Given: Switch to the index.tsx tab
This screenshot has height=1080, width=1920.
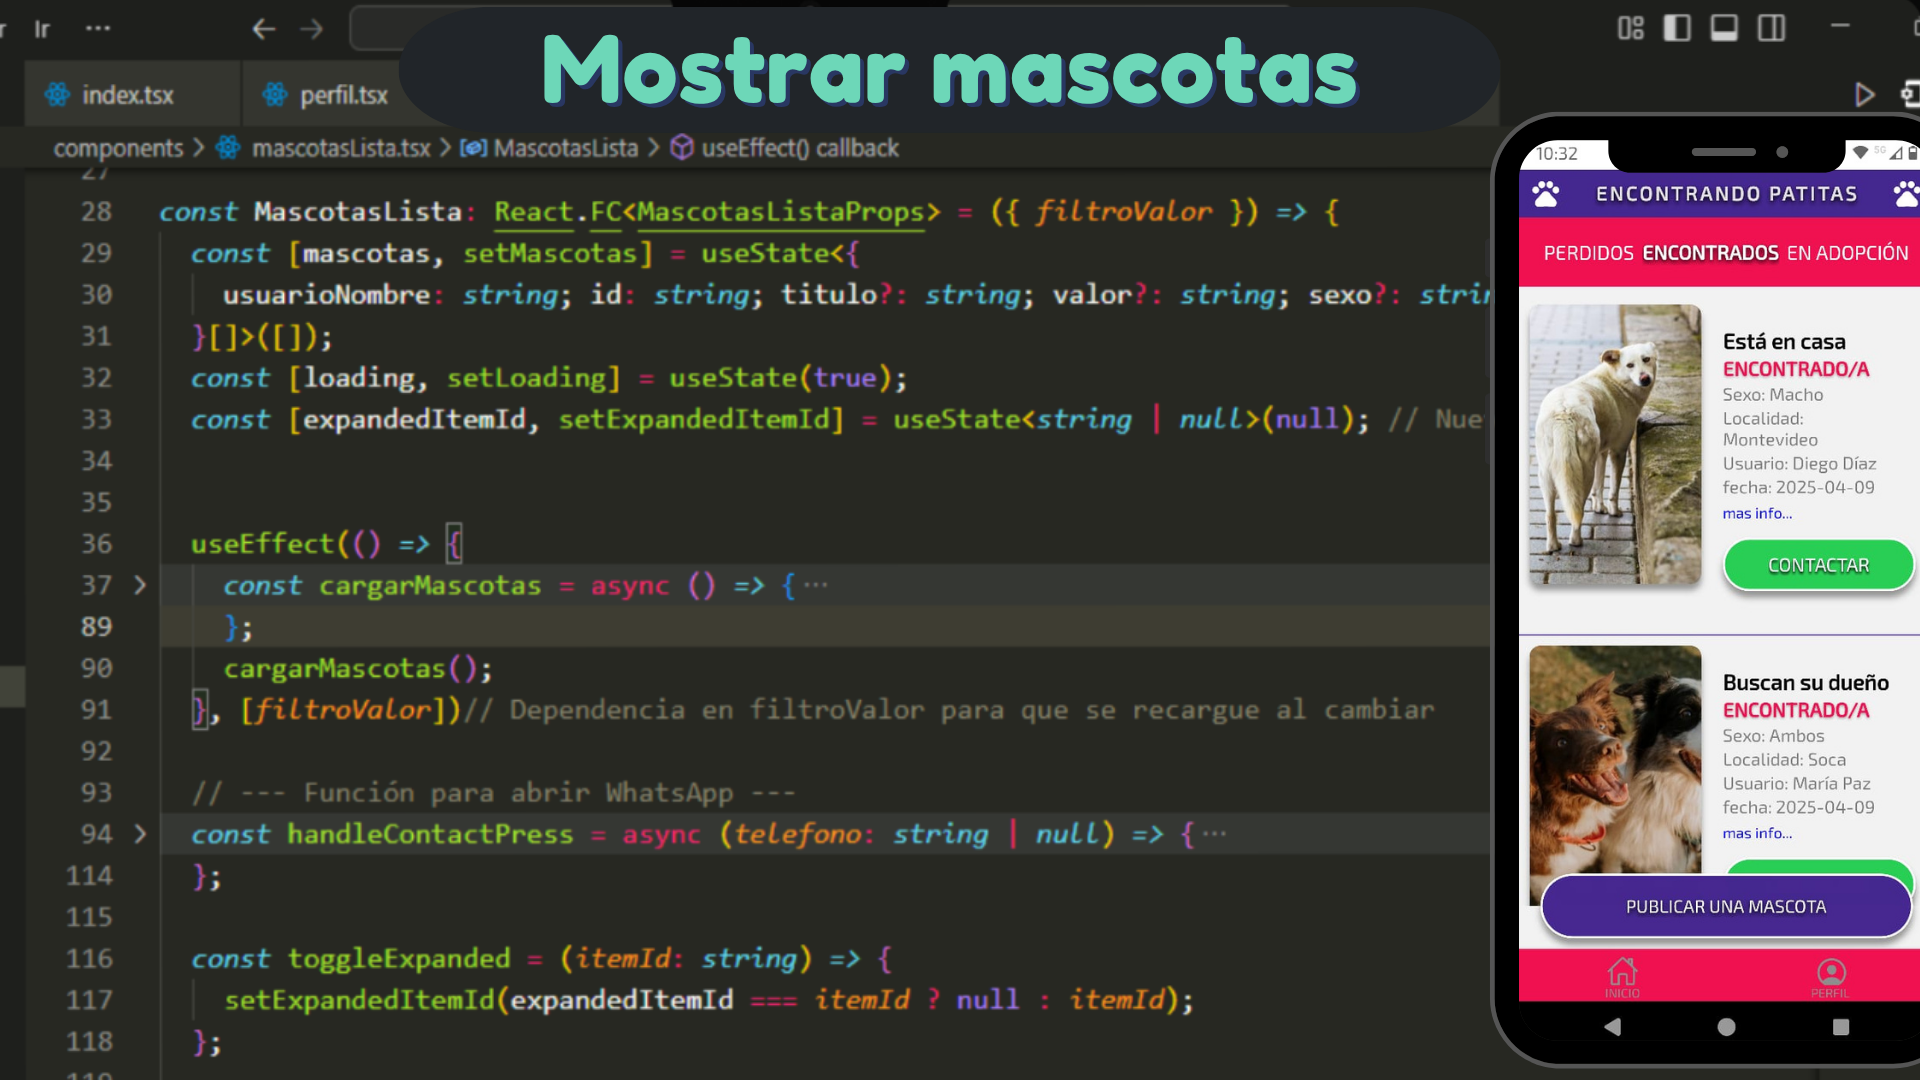Looking at the screenshot, I should (127, 95).
